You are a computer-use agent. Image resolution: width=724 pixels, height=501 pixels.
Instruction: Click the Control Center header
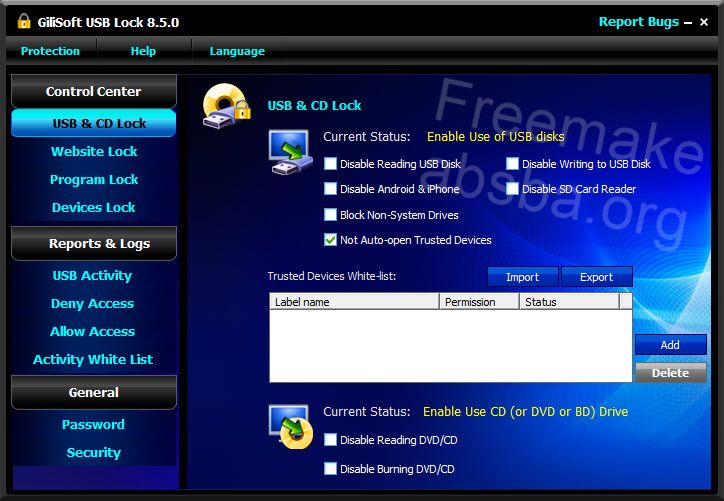tap(94, 91)
